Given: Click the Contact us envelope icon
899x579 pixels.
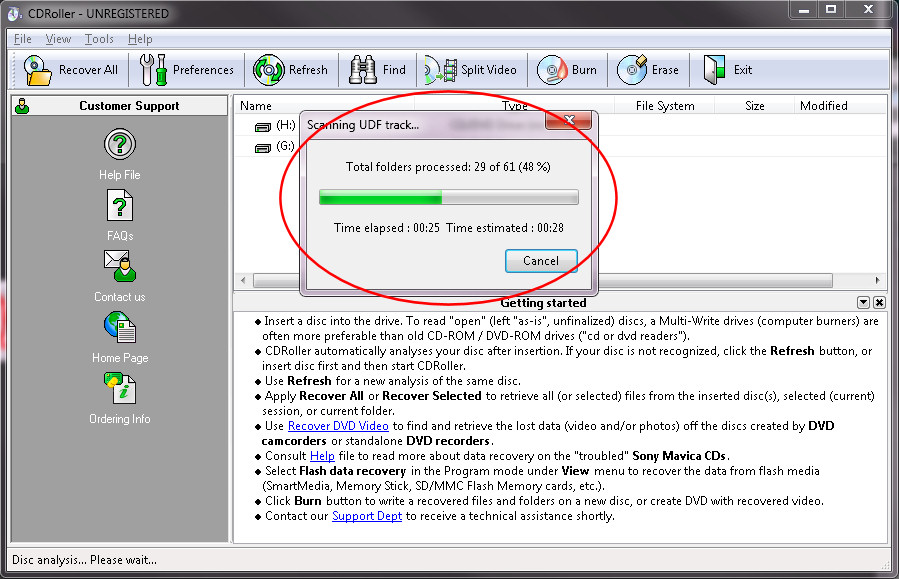Looking at the screenshot, I should 120,266.
